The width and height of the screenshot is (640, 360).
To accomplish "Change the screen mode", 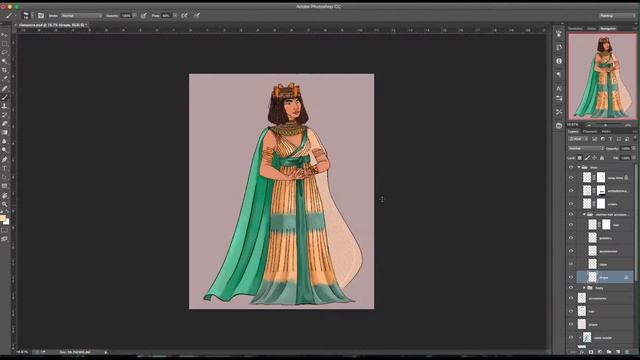I will [x=4, y=239].
